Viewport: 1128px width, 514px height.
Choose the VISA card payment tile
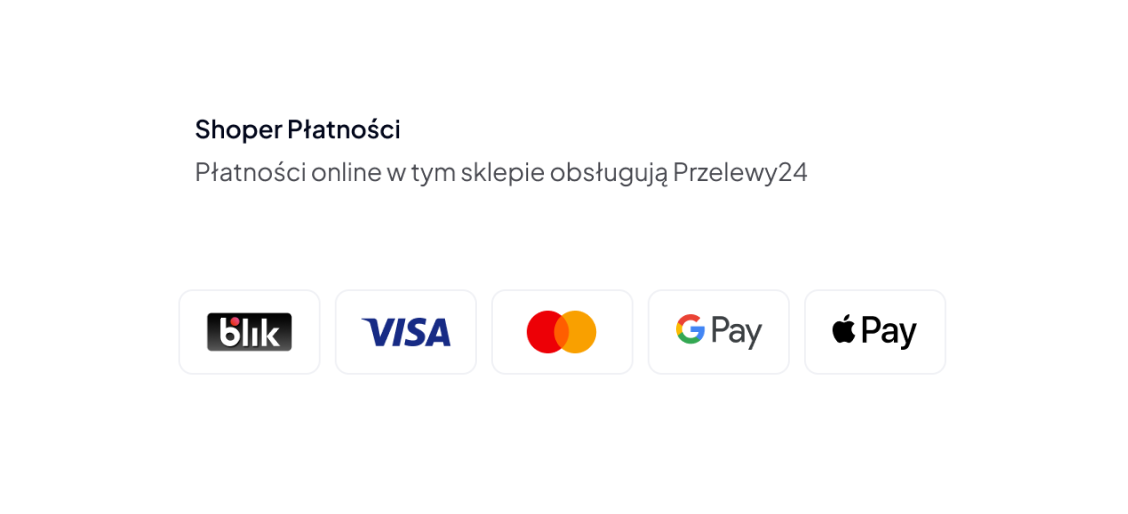pyautogui.click(x=406, y=332)
